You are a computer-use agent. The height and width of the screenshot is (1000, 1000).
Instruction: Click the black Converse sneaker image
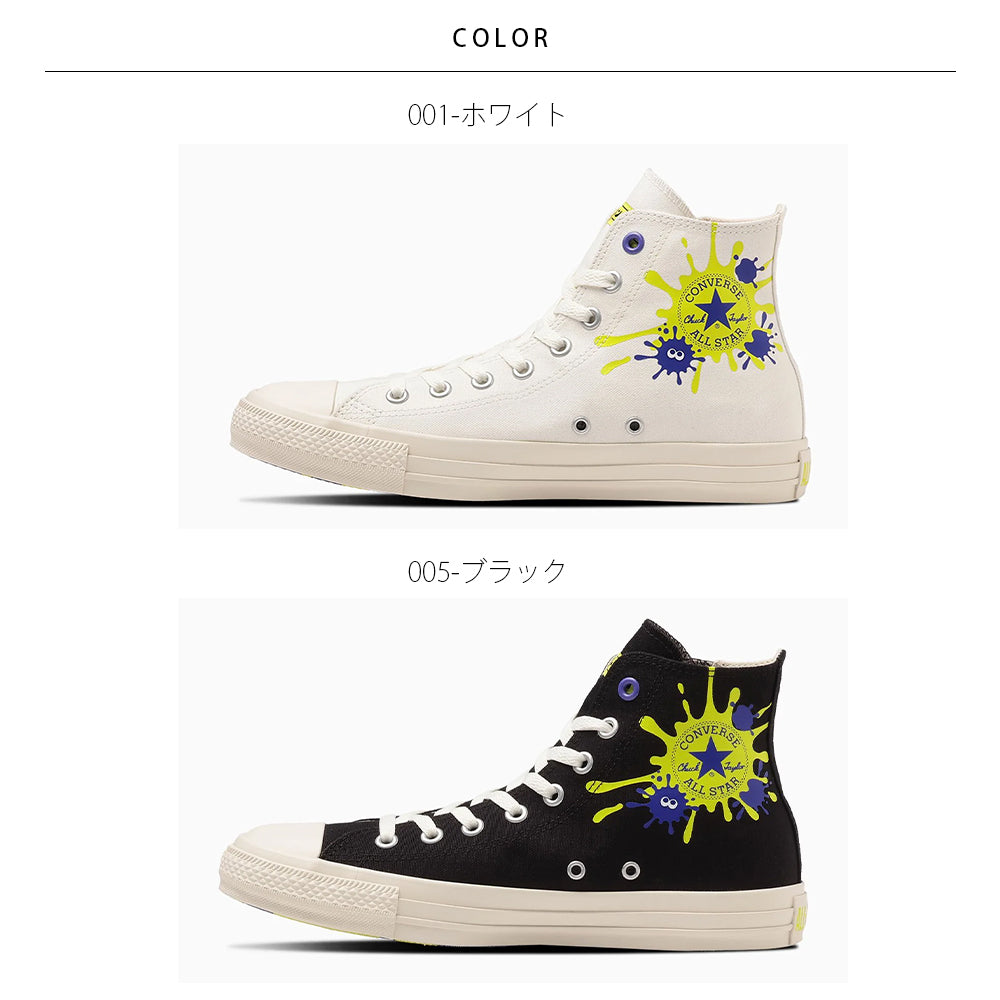[513, 790]
